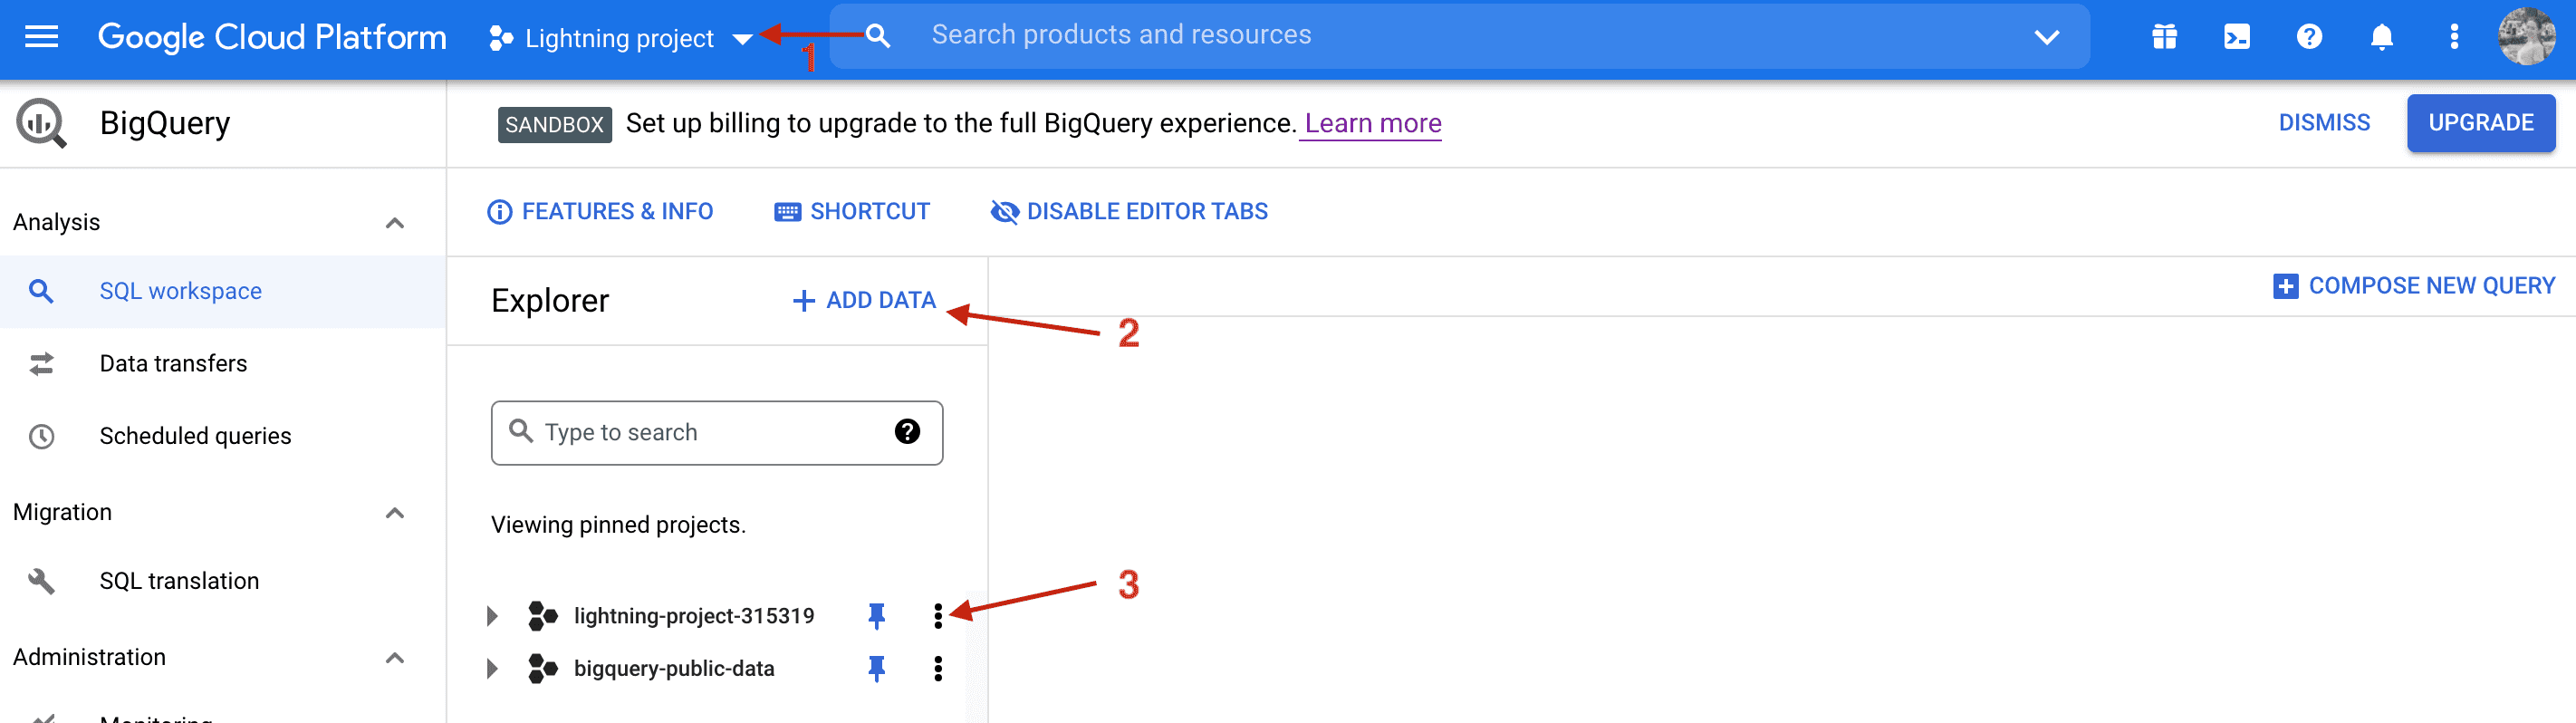Disable editor tabs
The image size is (2576, 723).
click(x=1129, y=211)
